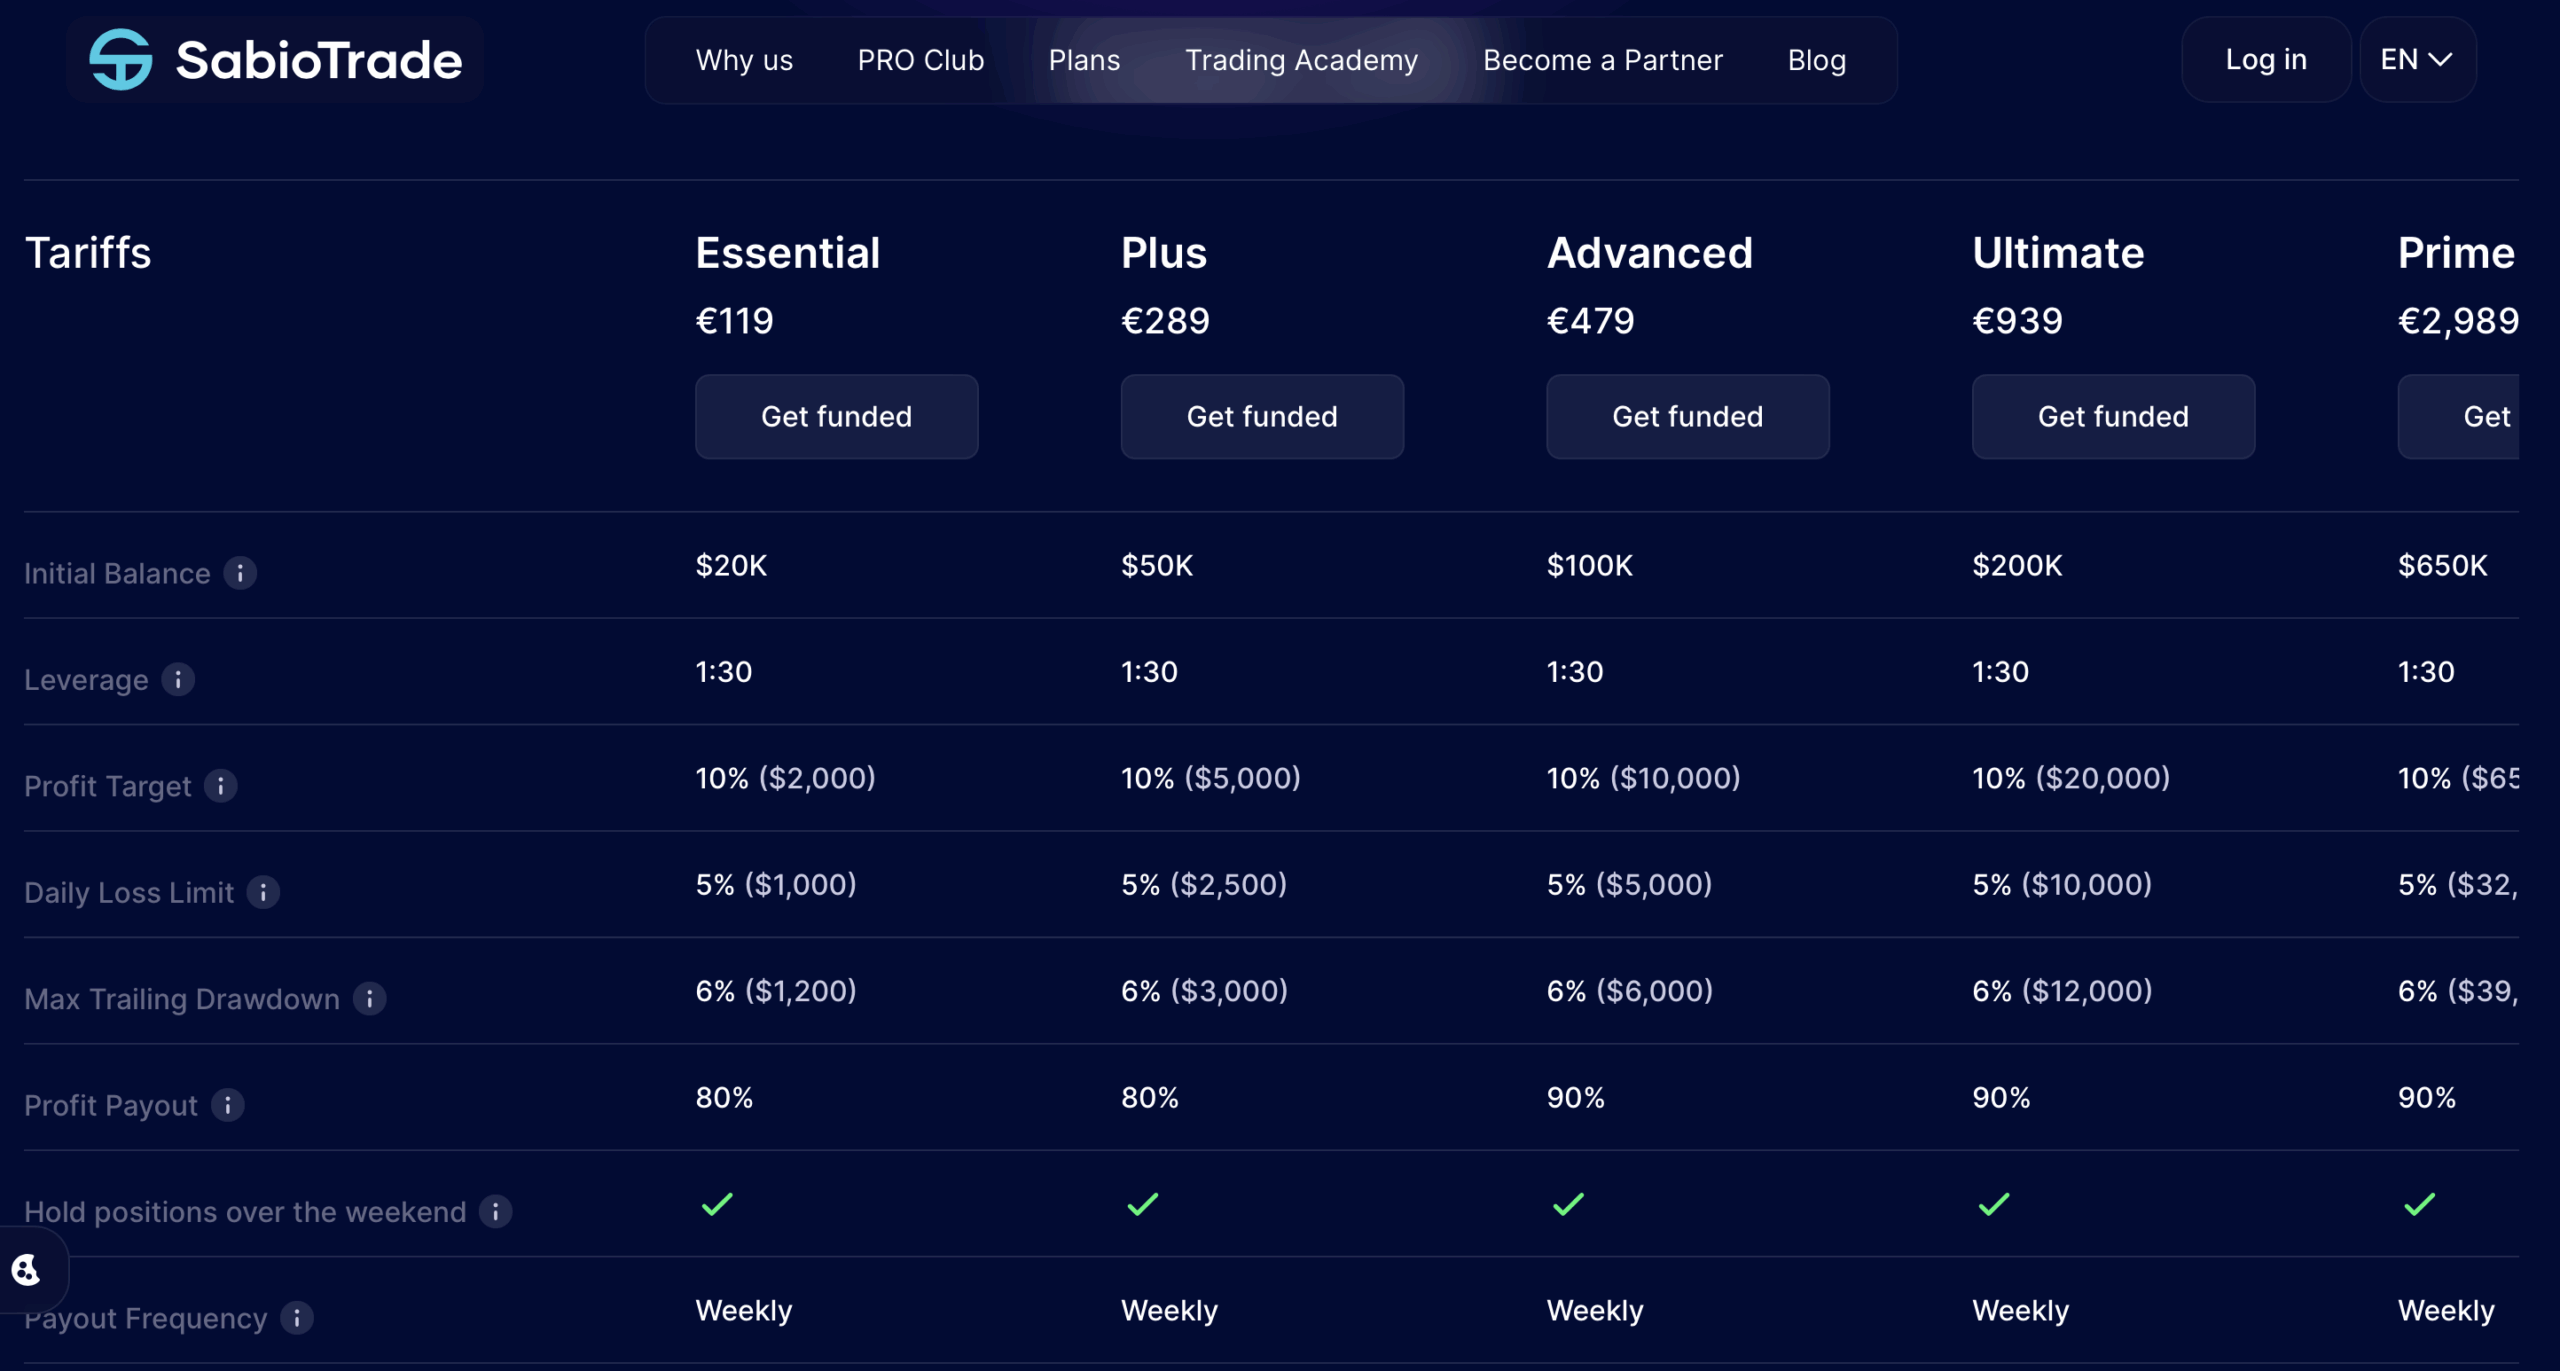Screen dimensions: 2560x1371
Task: Go to Trading Academy in navigation
Action: 1301,60
